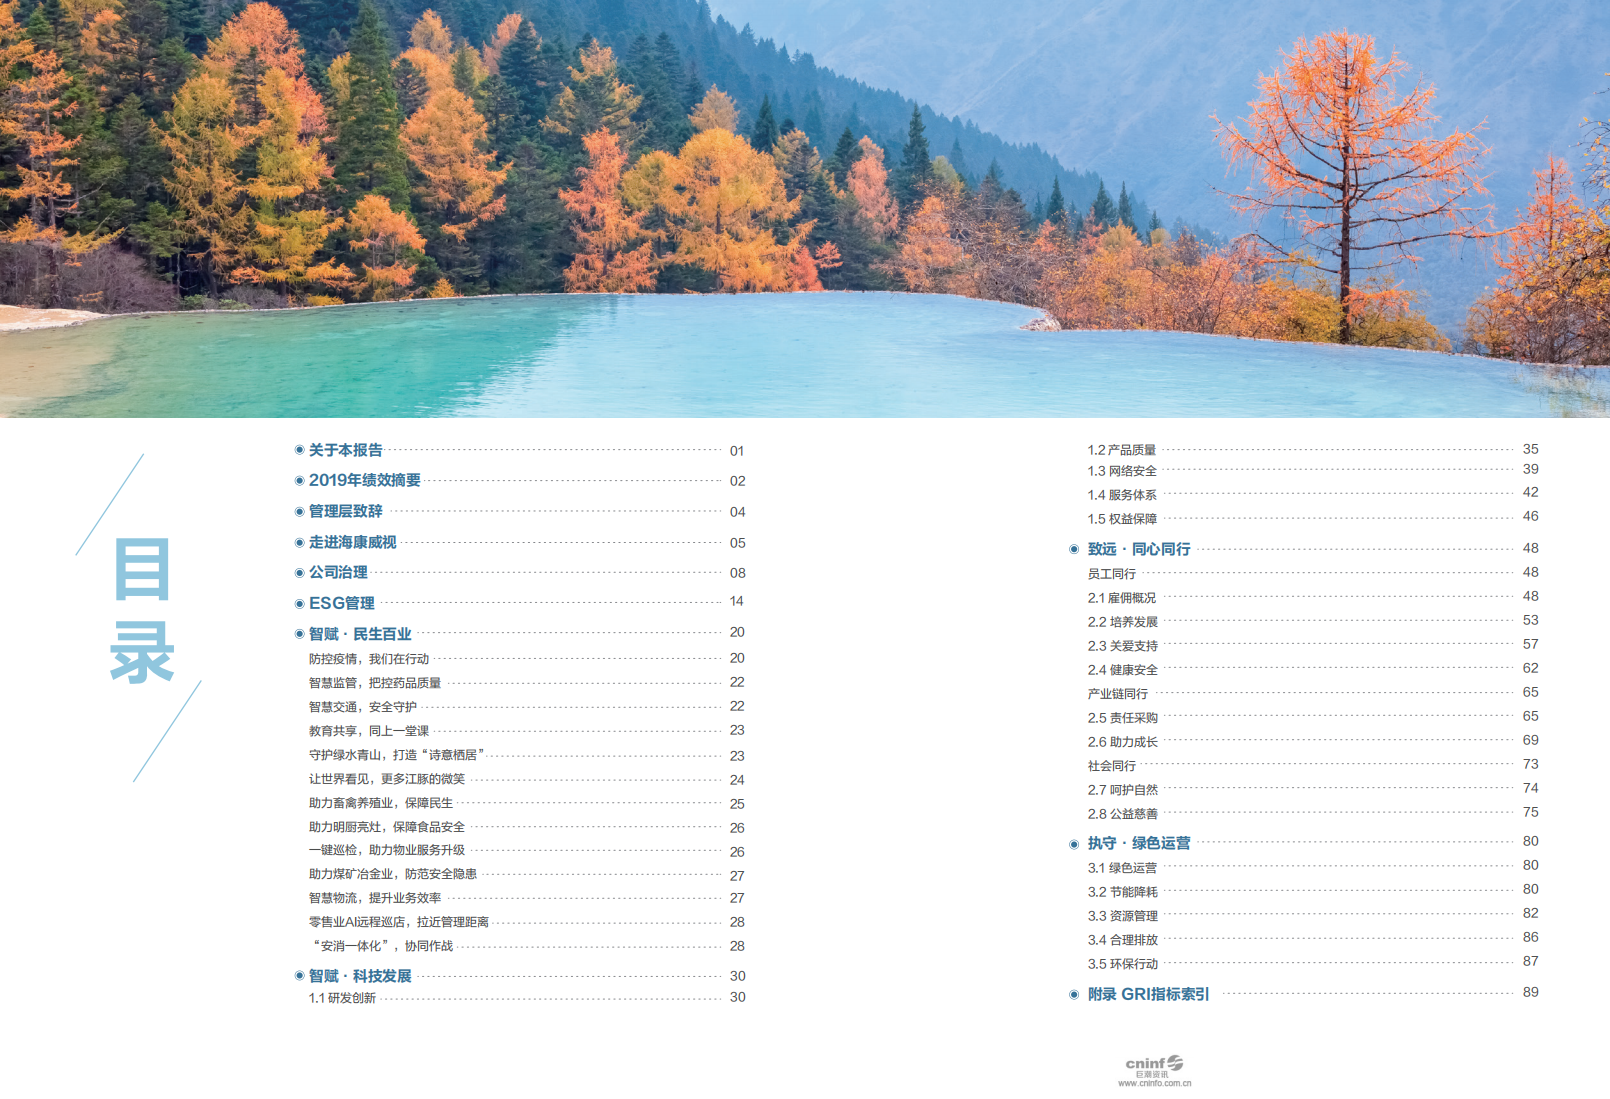The image size is (1610, 1099).
Task: Click the vertical 目录 title text
Action: pos(142,610)
